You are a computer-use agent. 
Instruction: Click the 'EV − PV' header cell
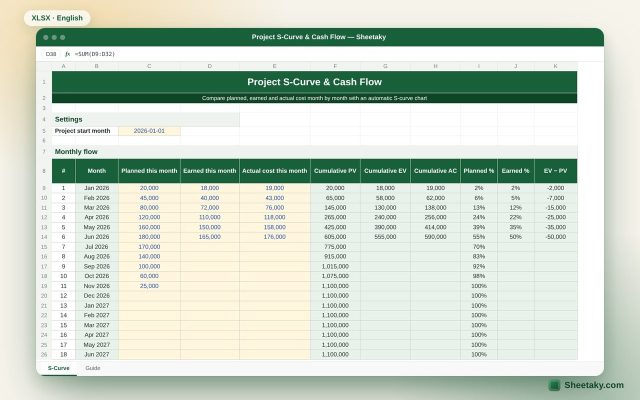point(556,171)
